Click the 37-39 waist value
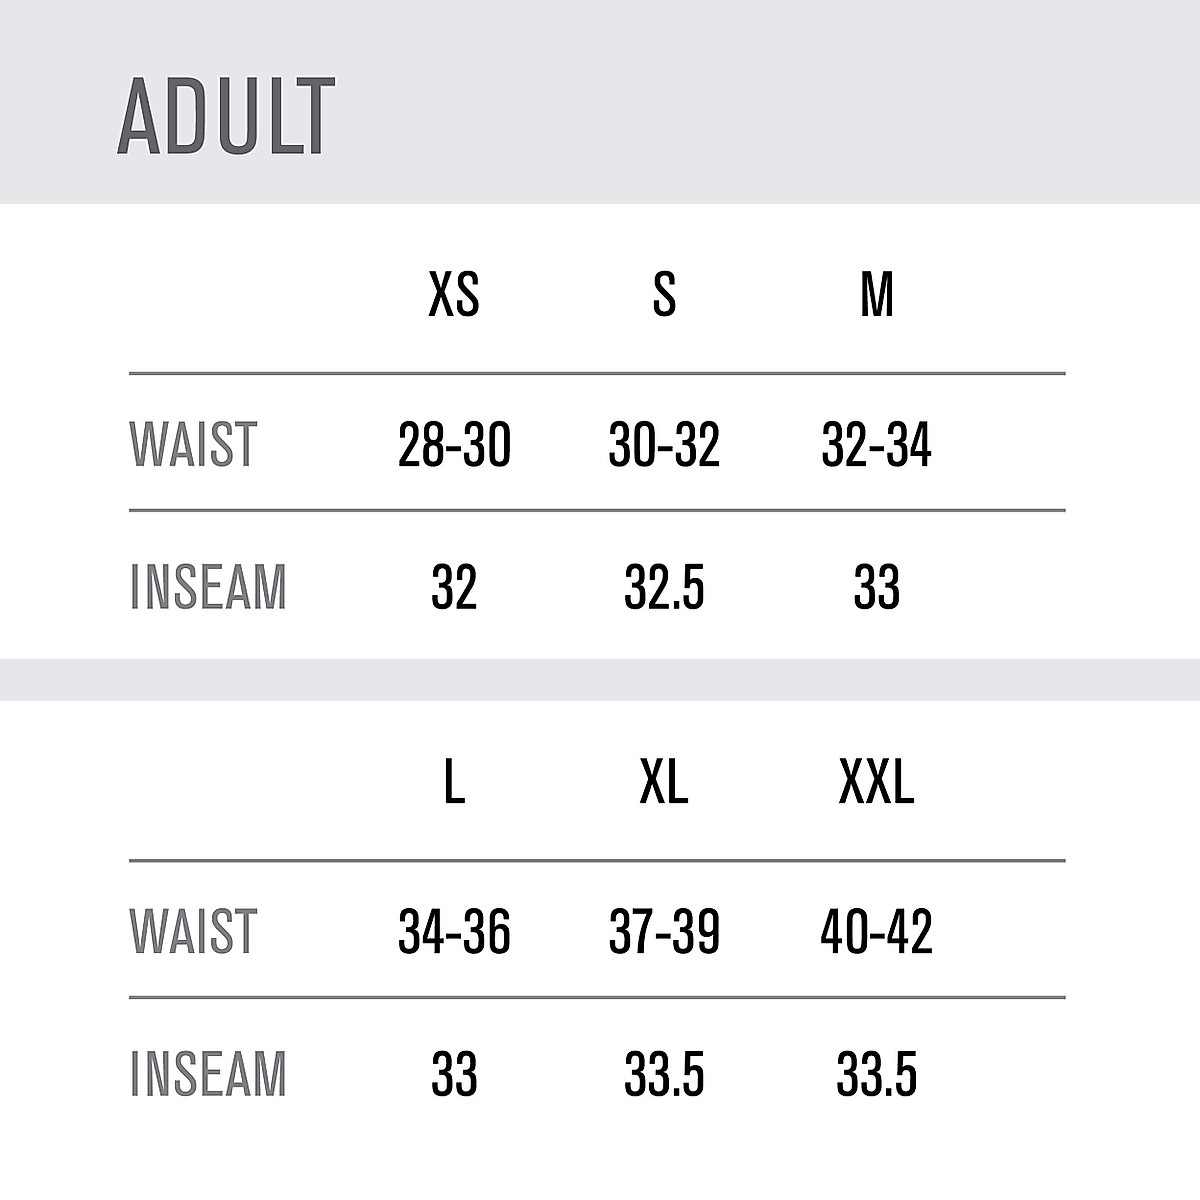 (664, 931)
